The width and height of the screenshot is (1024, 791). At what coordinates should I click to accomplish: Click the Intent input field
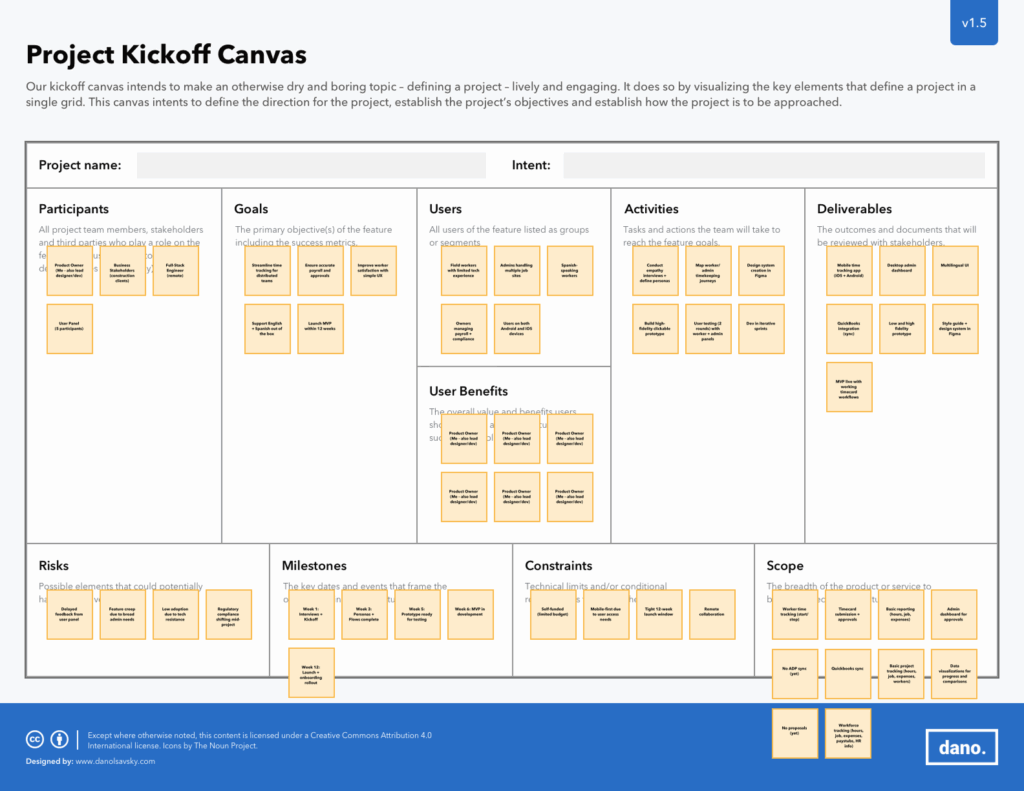coord(773,166)
